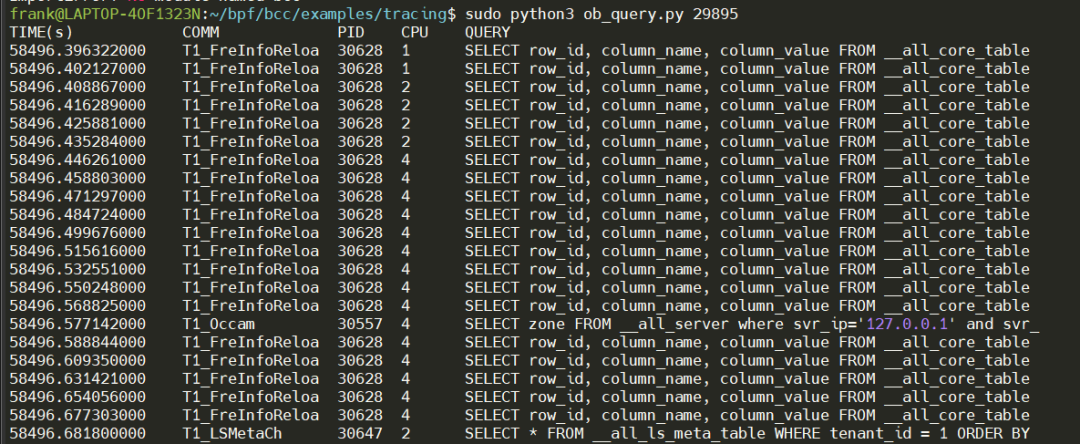Viewport: 1080px width, 444px height.
Task: Select timestamp 58496.396322000
Action: pos(78,50)
